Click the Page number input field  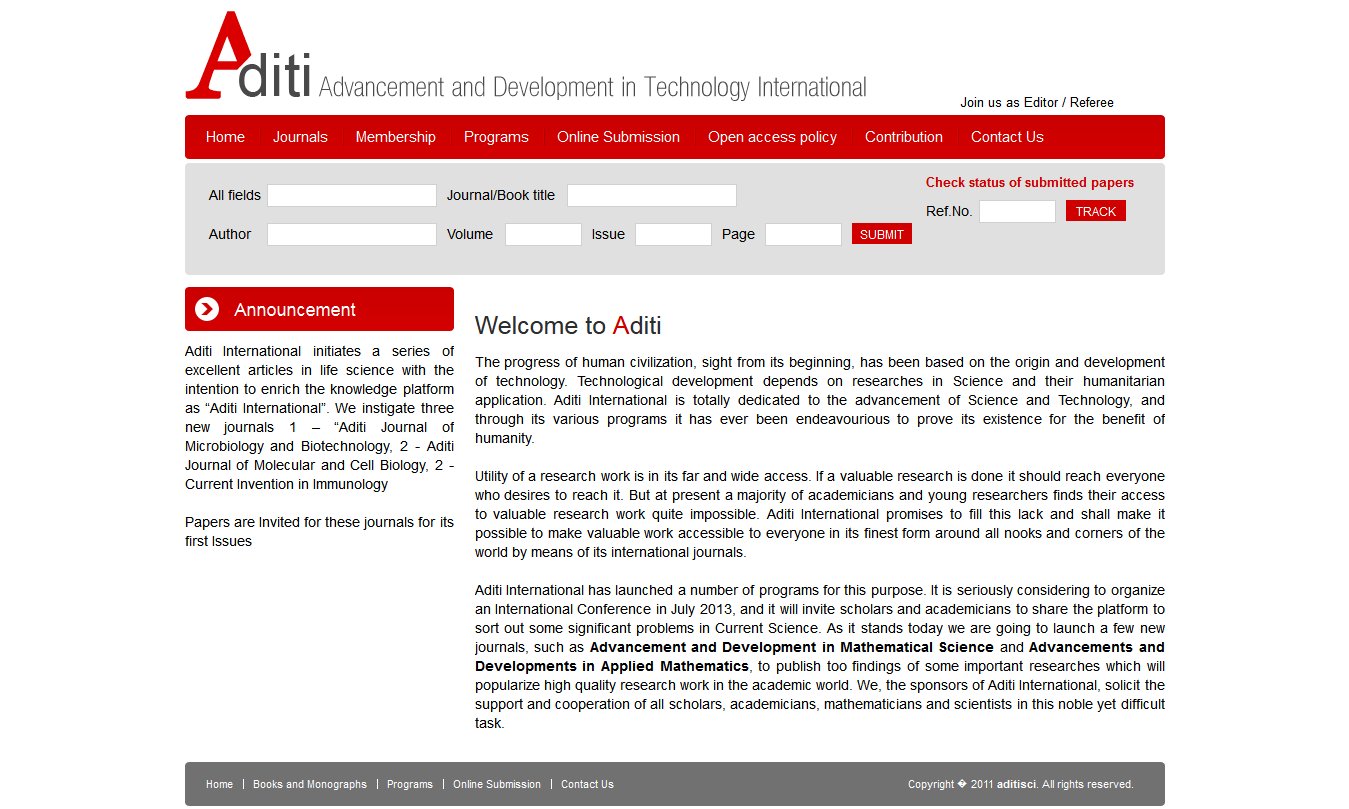coord(803,234)
